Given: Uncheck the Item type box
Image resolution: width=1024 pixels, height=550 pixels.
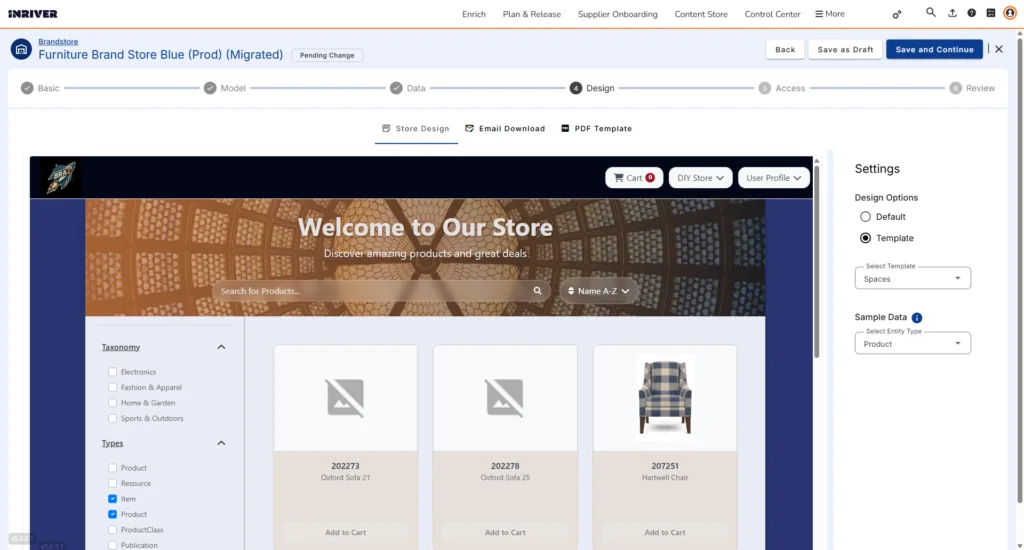Looking at the screenshot, I should 112,499.
